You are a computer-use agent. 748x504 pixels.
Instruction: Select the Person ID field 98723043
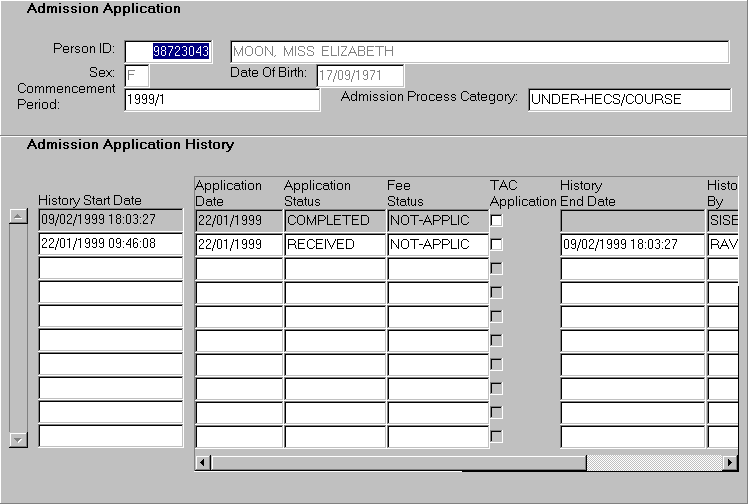click(168, 51)
